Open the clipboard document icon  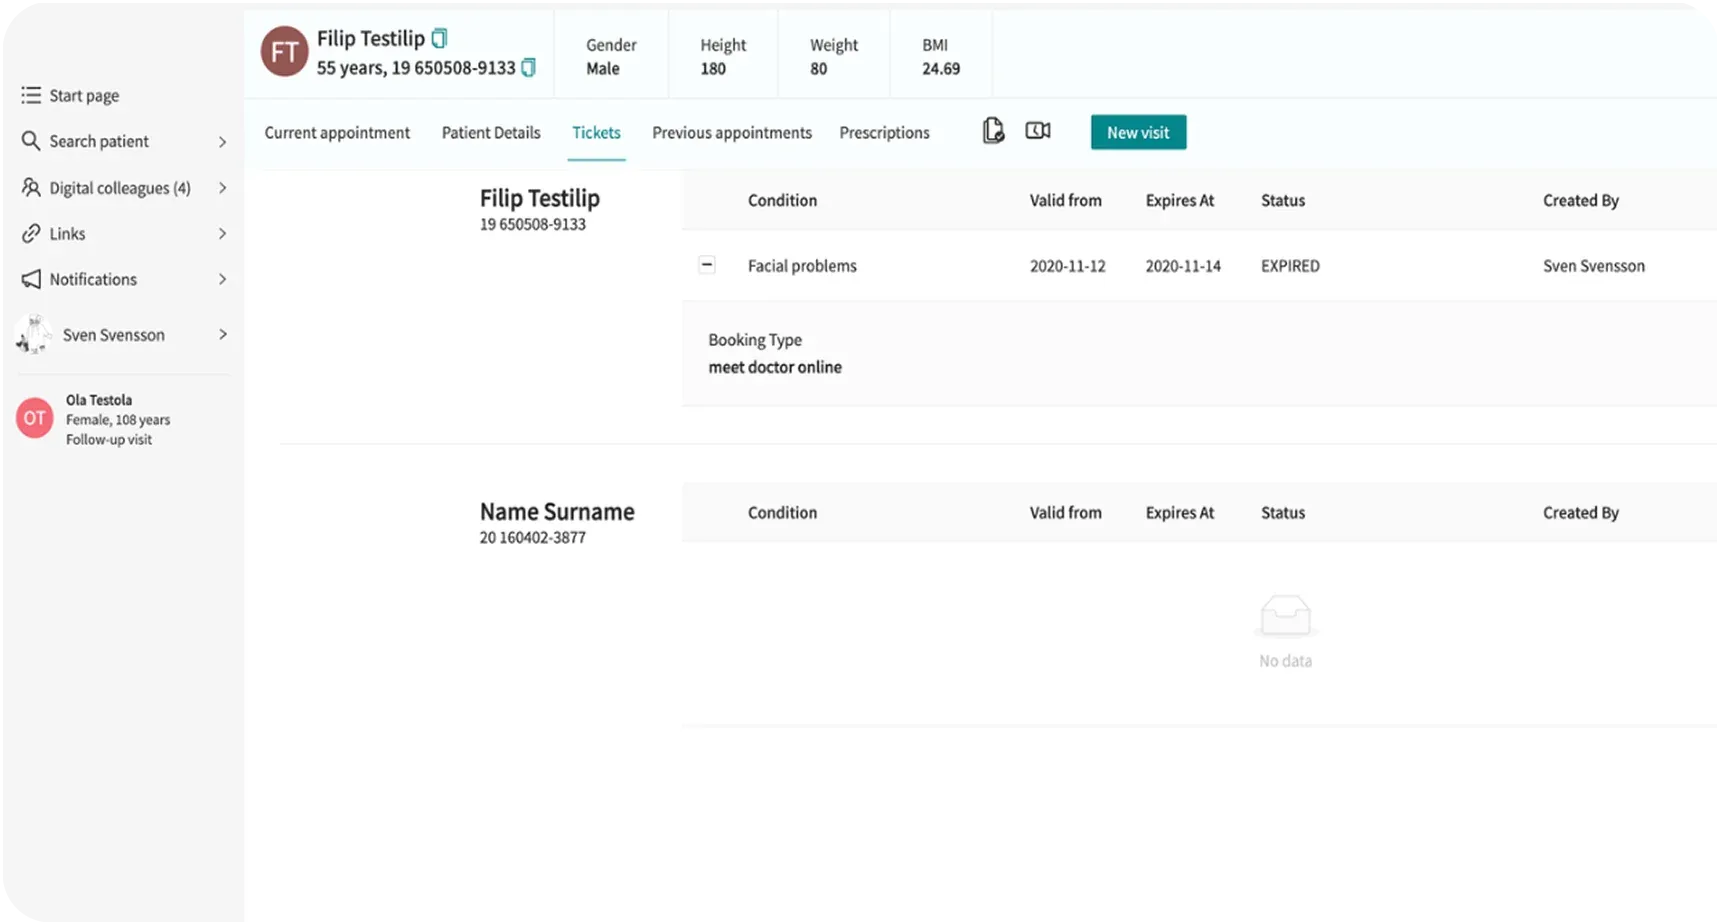tap(993, 131)
